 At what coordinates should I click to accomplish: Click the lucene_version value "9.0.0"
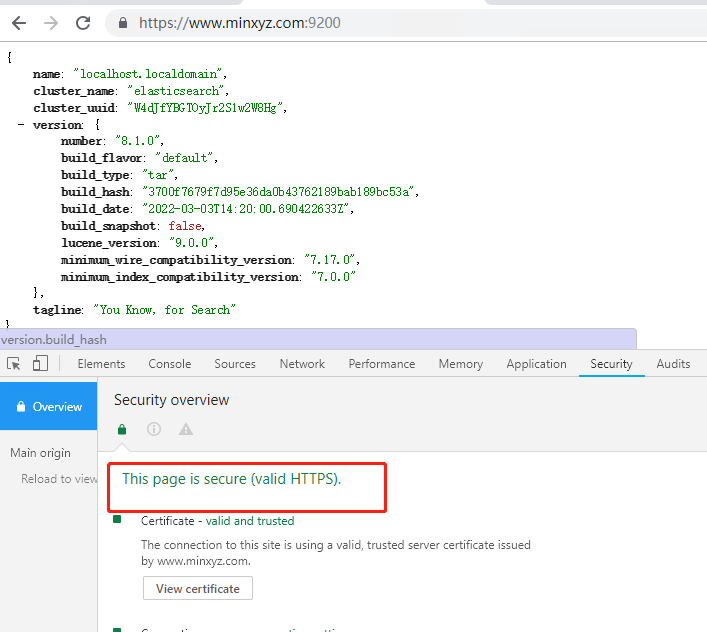click(192, 243)
